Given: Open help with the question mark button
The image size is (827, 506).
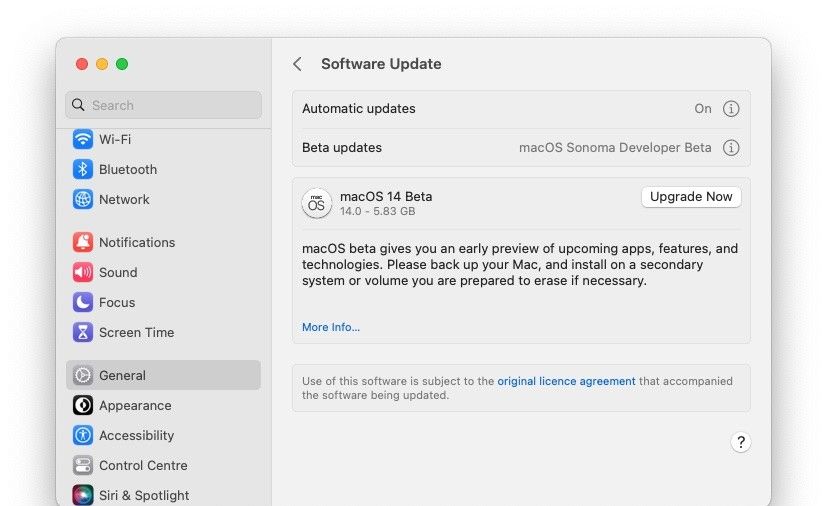Looking at the screenshot, I should 741,442.
